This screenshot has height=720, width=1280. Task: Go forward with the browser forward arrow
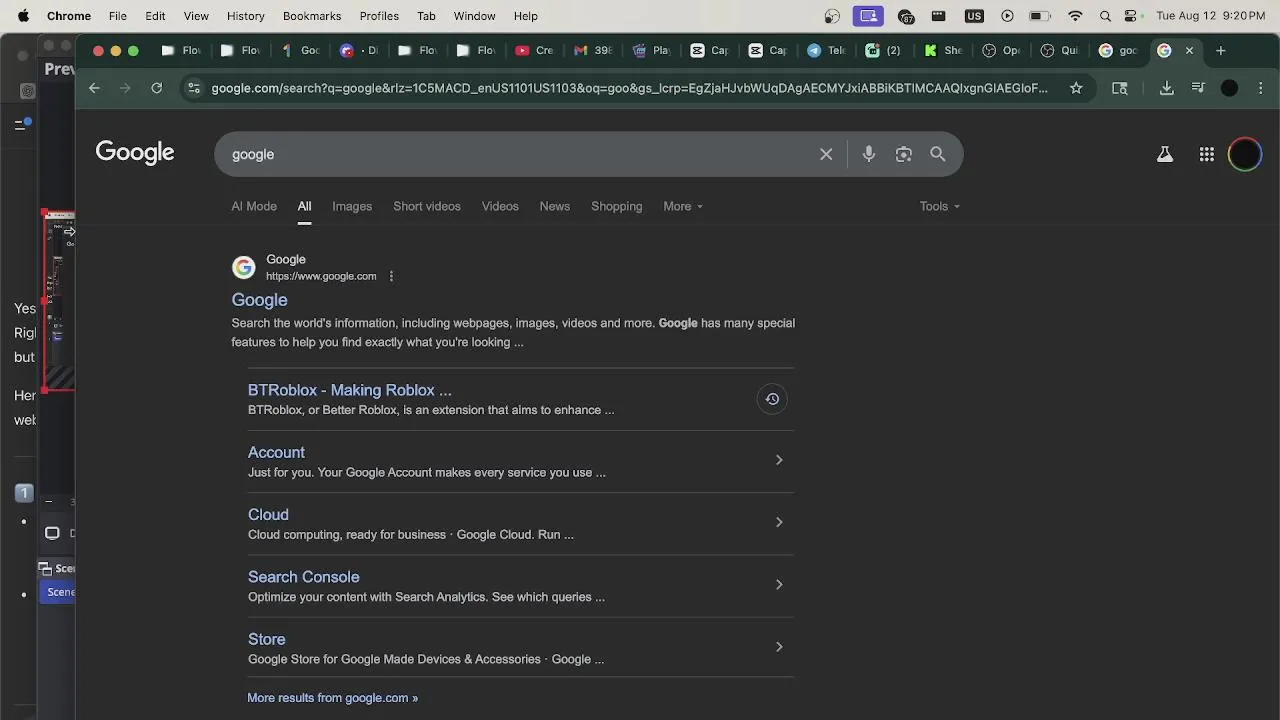(125, 88)
